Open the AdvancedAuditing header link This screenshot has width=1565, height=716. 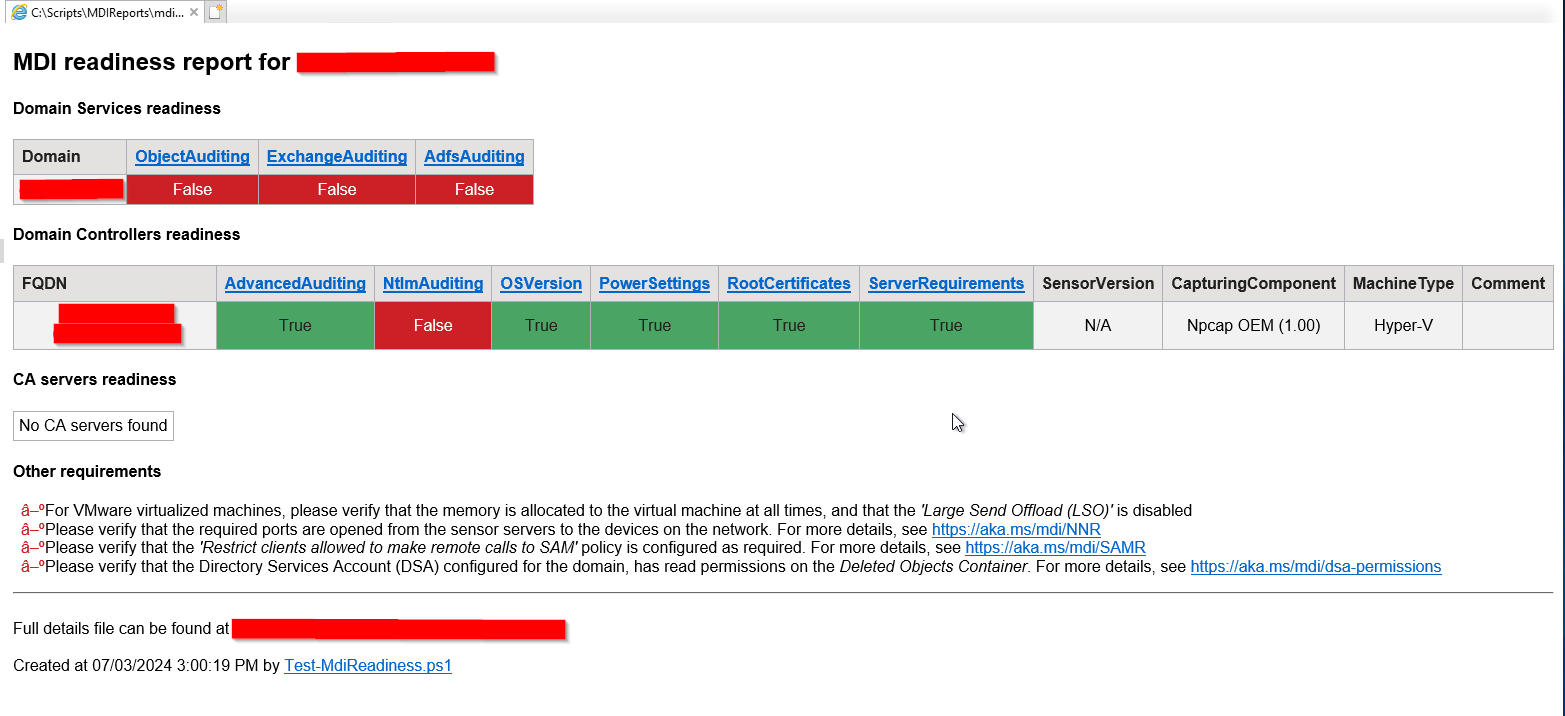click(295, 283)
